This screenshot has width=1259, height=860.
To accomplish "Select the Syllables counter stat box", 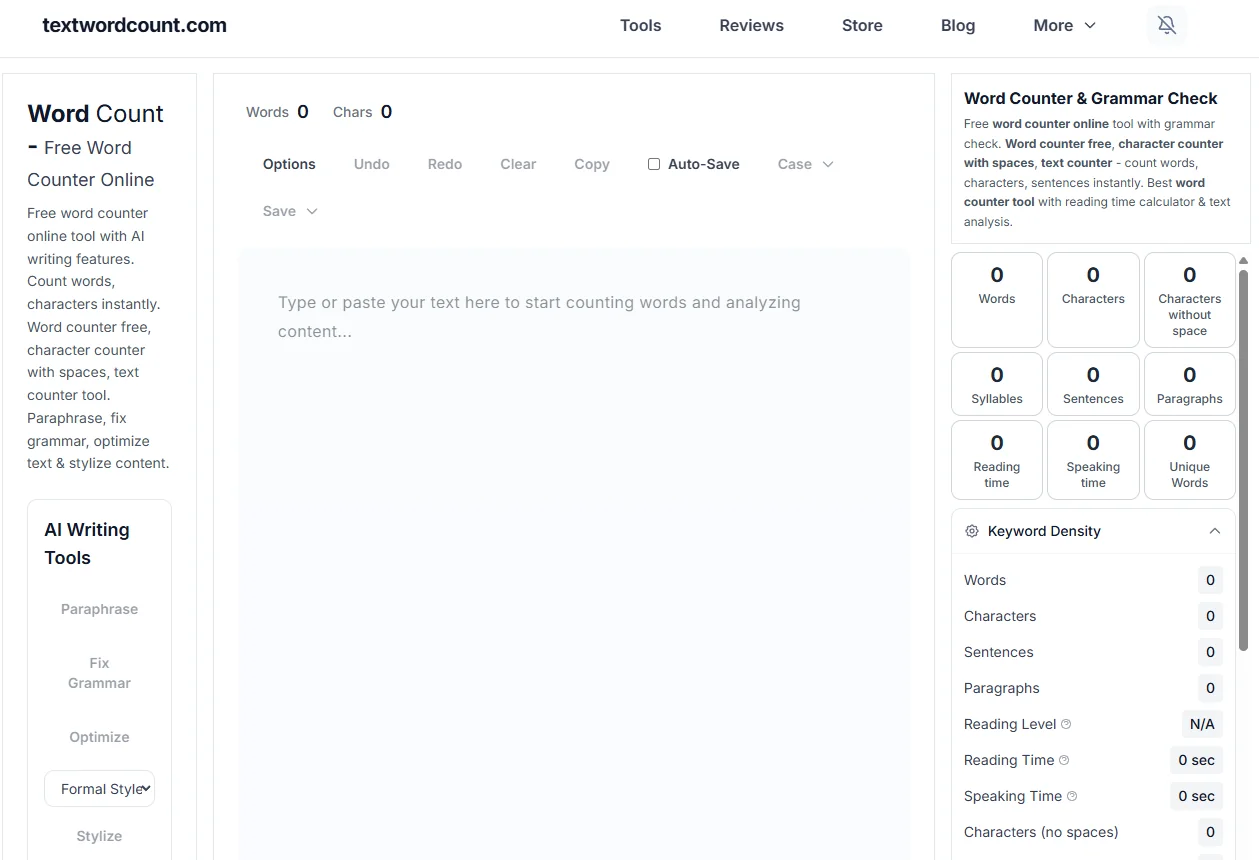I will [x=996, y=384].
